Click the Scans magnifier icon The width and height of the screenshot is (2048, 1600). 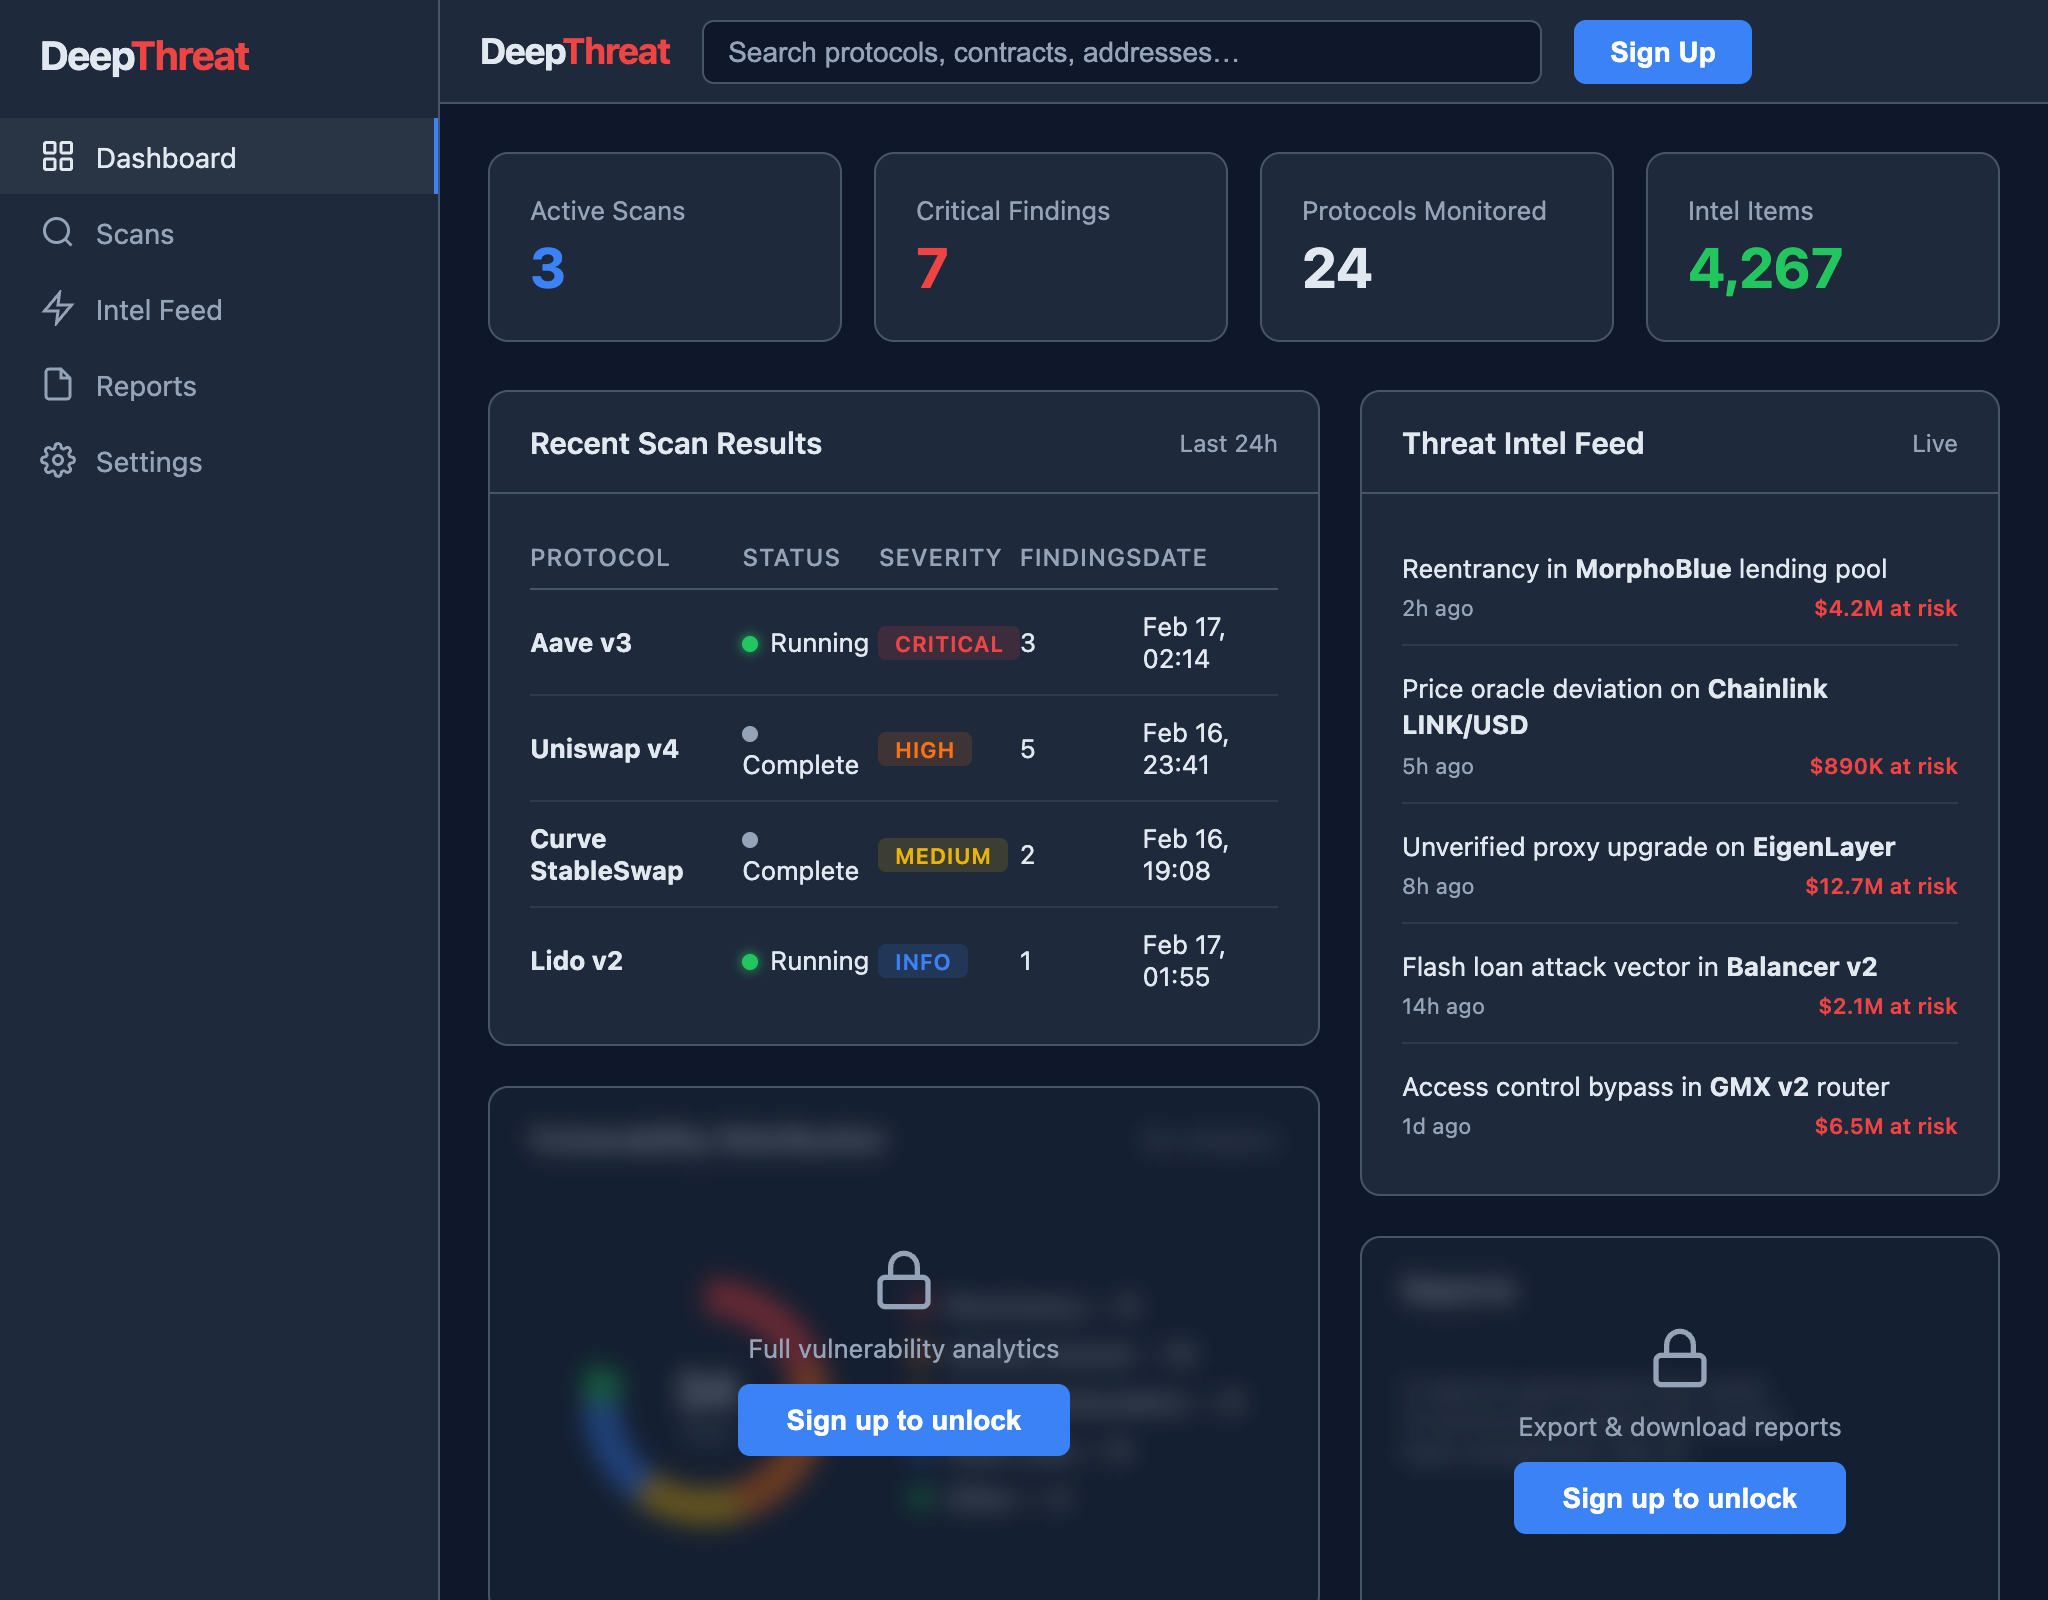(x=58, y=233)
